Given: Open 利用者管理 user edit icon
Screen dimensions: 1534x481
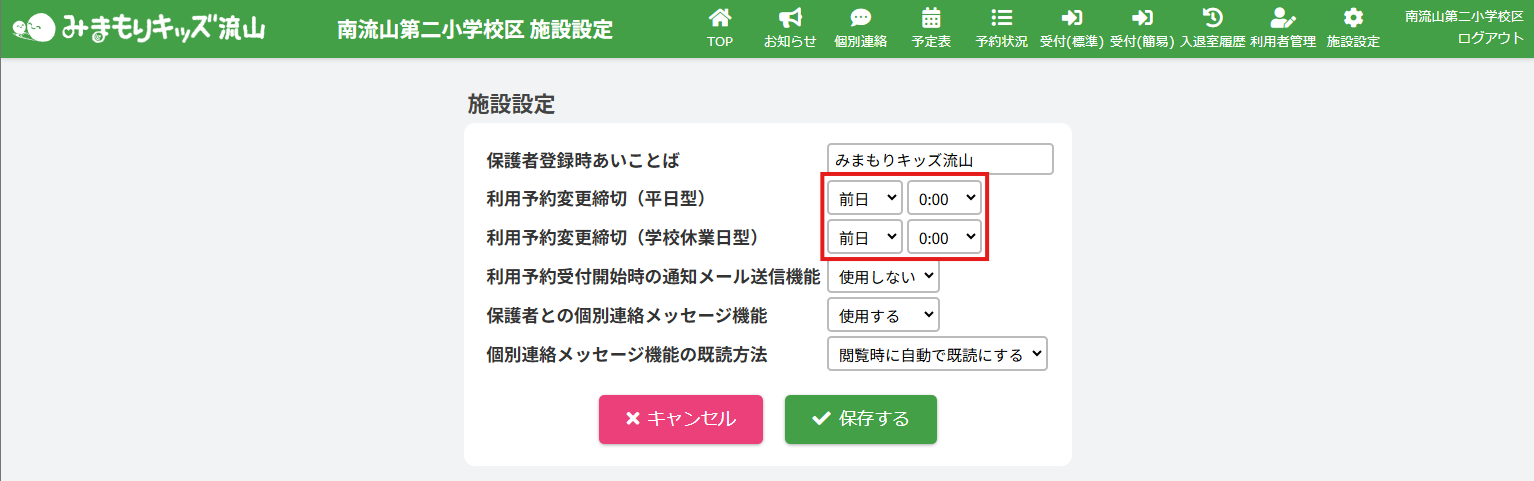Looking at the screenshot, I should point(1282,18).
